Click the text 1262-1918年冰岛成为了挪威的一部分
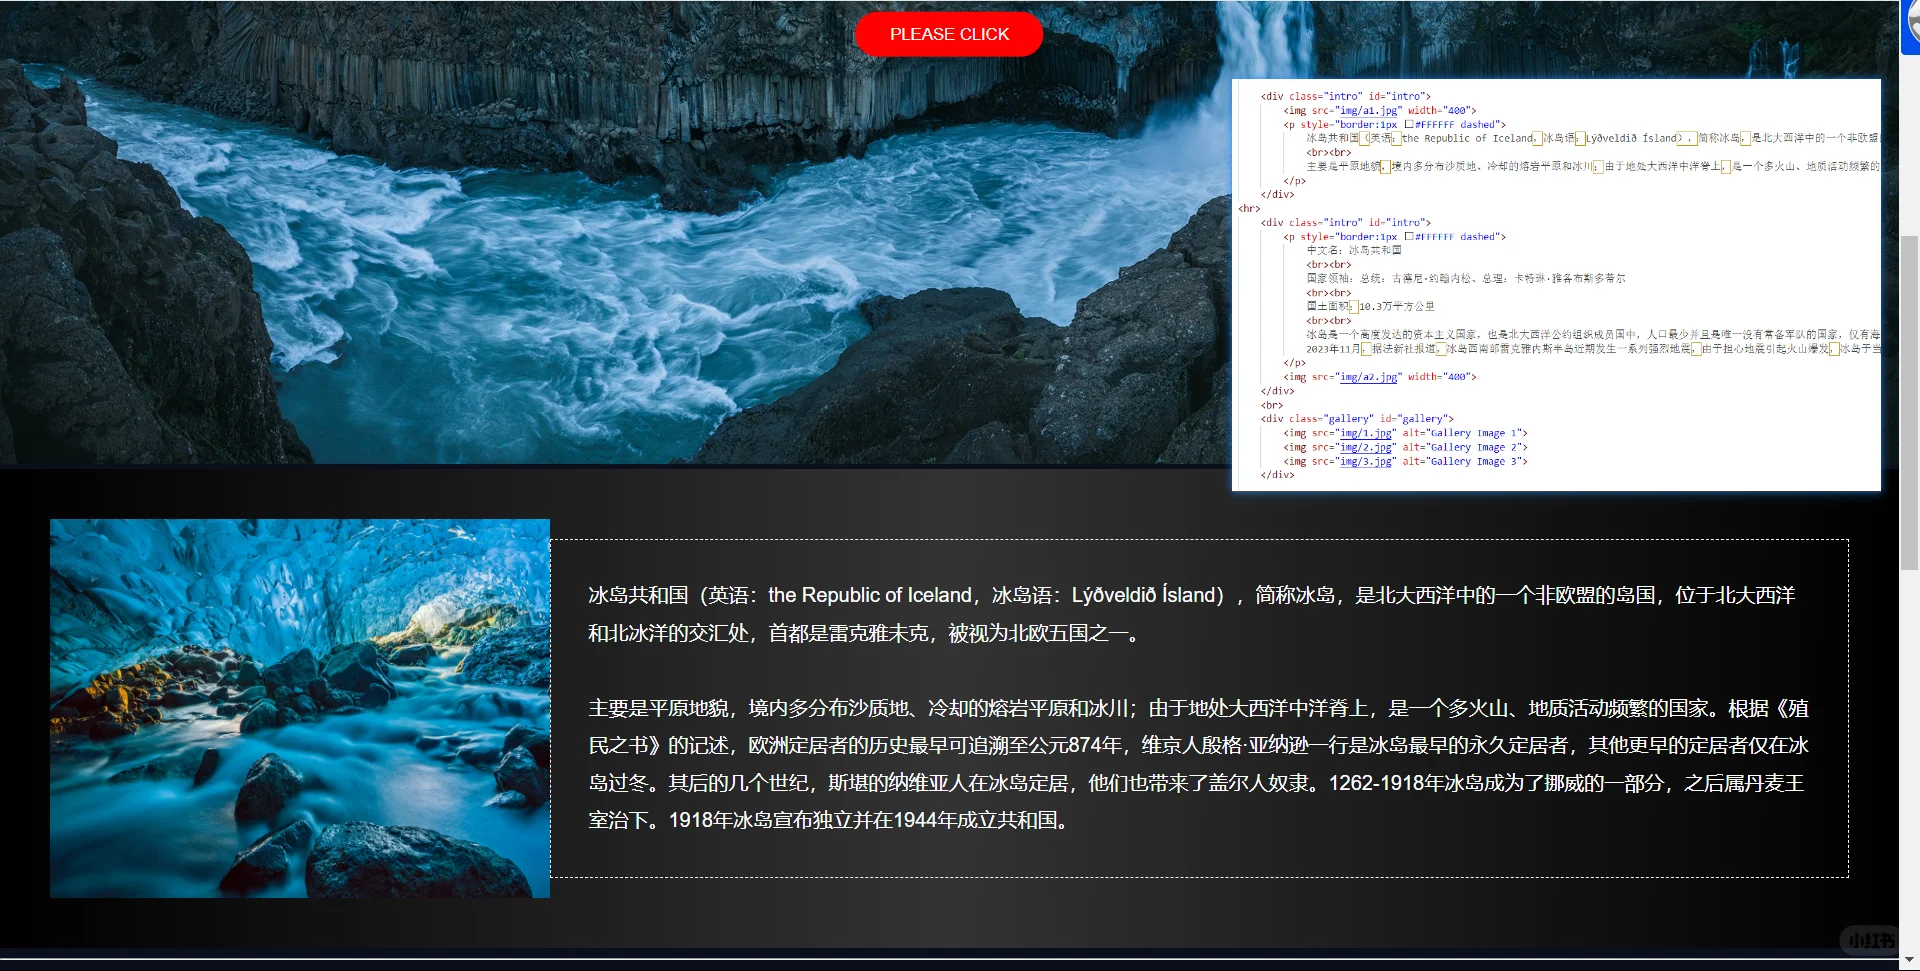The width and height of the screenshot is (1920, 971). 1496,783
